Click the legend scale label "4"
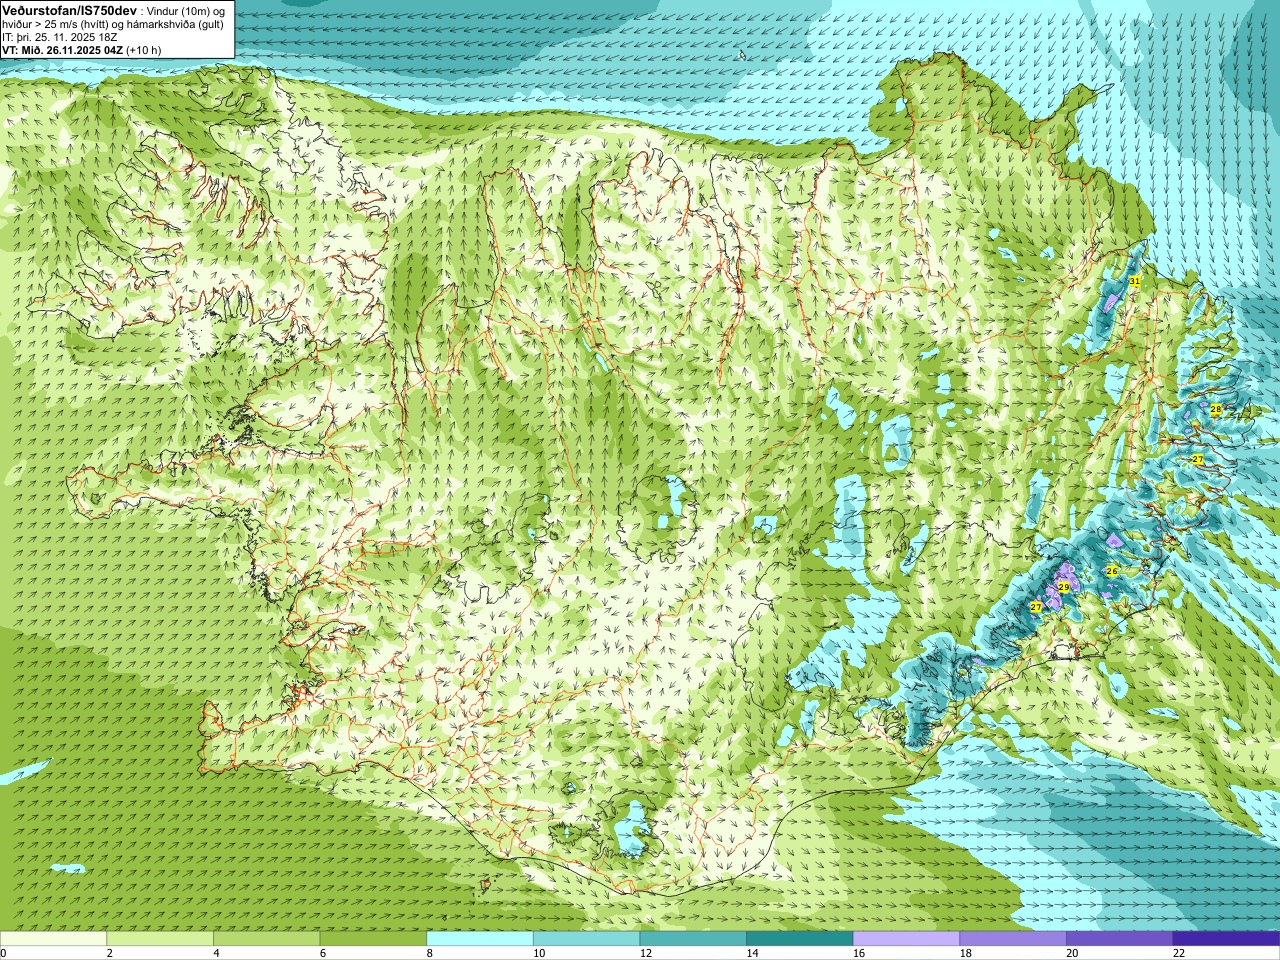This screenshot has height=960, width=1280. point(216,953)
